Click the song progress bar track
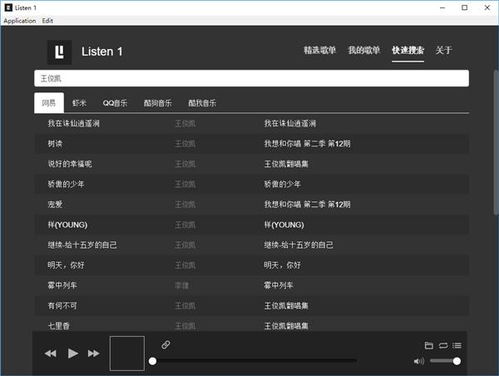The height and width of the screenshot is (376, 499). tap(255, 361)
